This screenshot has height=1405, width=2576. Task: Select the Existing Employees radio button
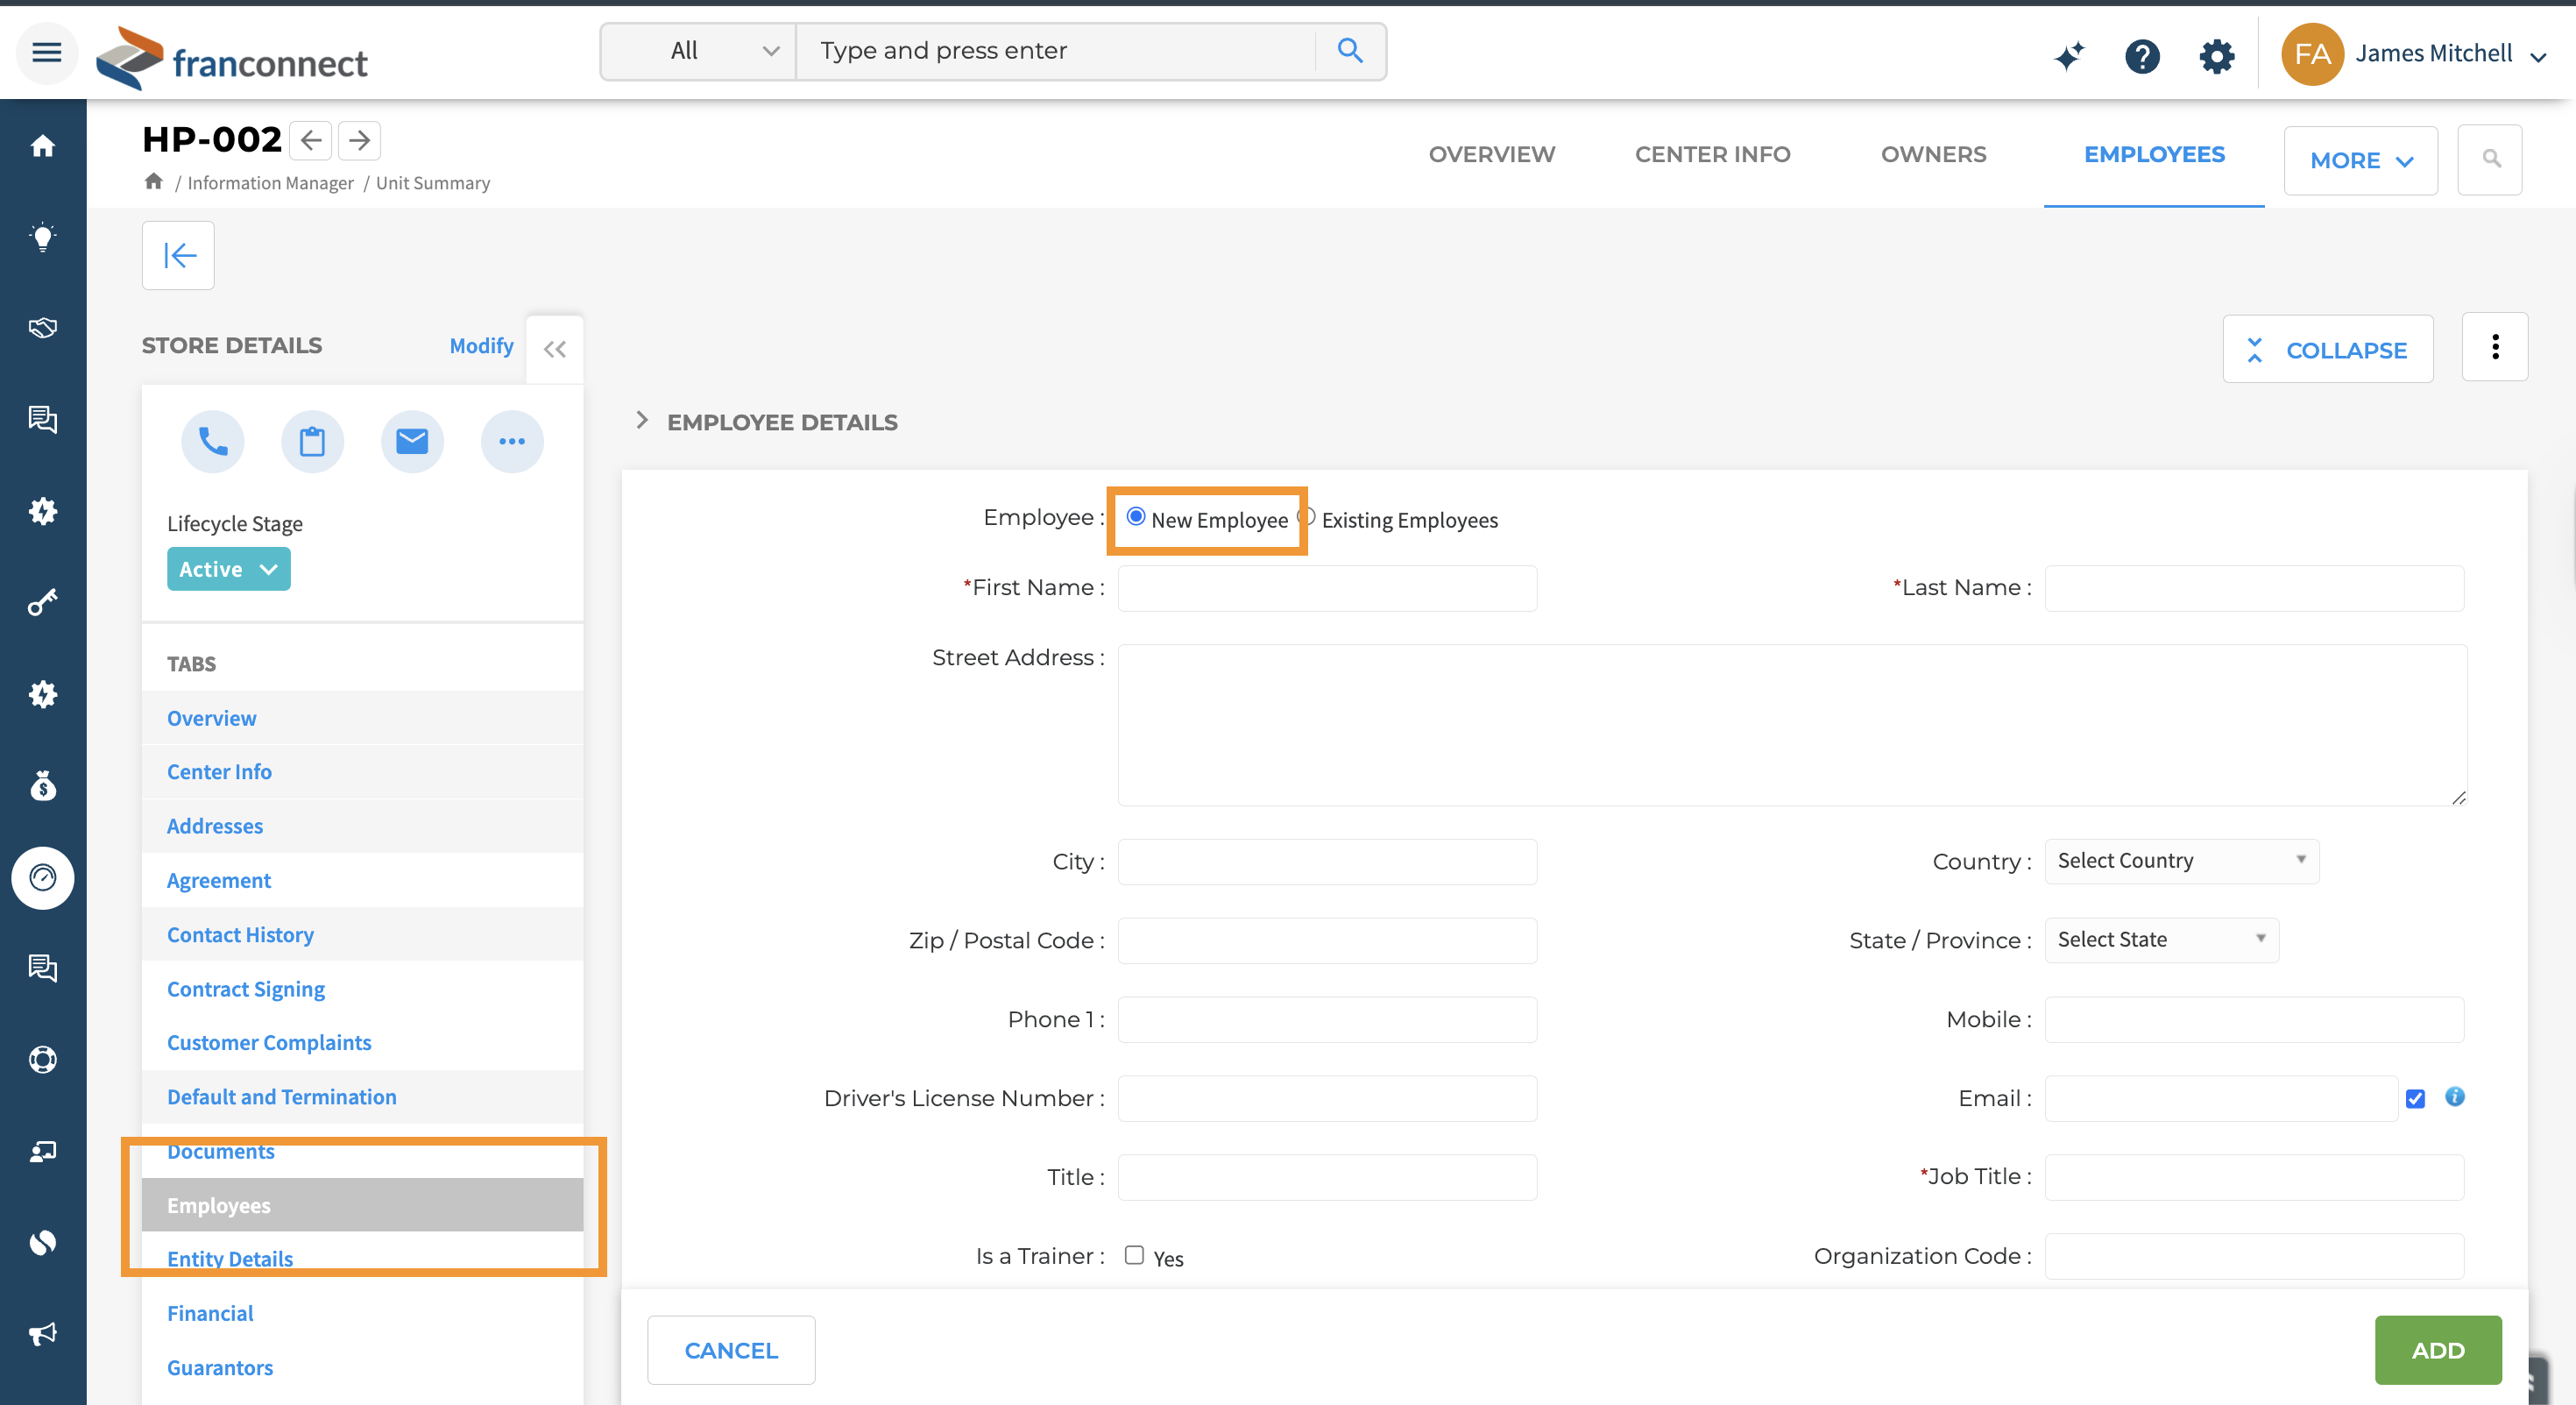coord(1306,517)
